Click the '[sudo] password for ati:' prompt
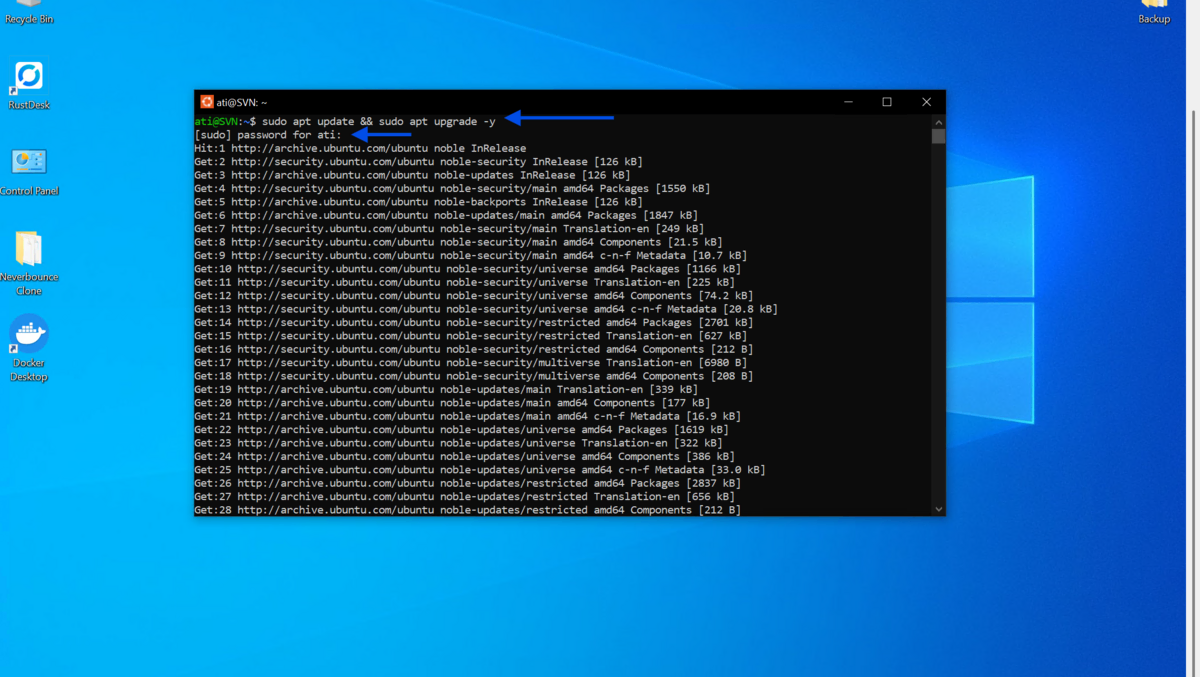1200x677 pixels. (268, 135)
